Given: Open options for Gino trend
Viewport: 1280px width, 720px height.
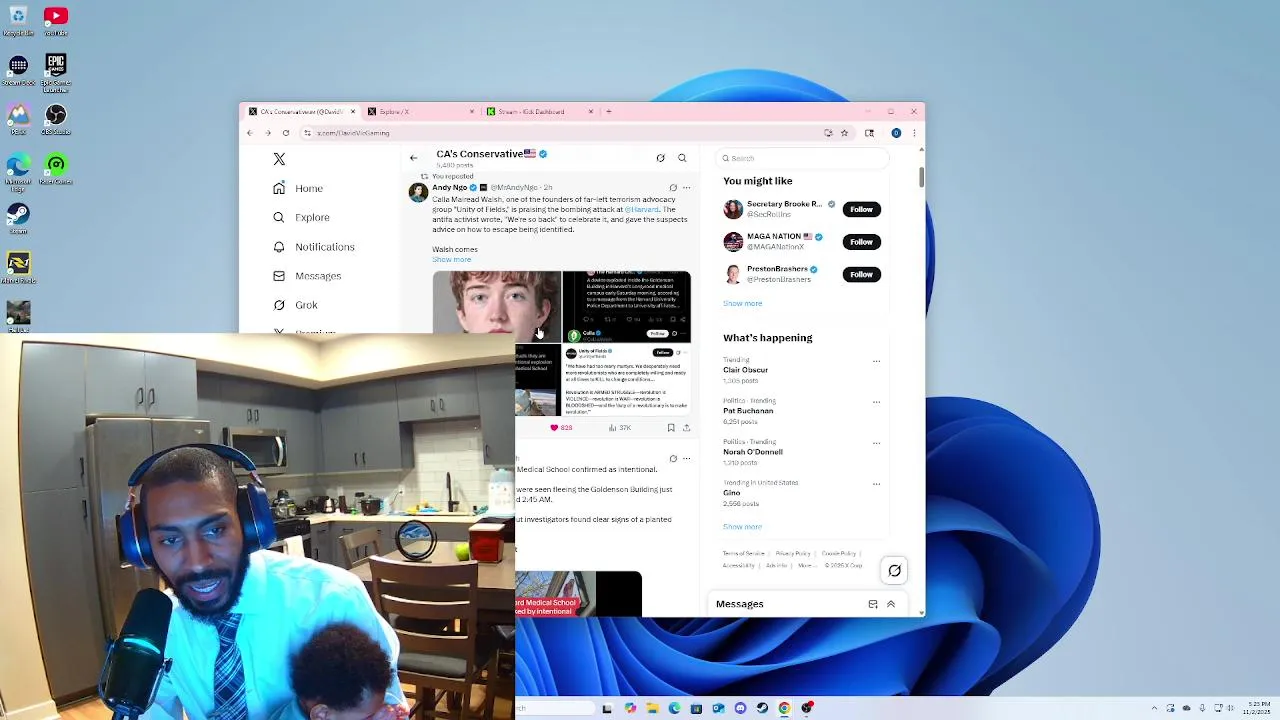Looking at the screenshot, I should click(x=876, y=484).
